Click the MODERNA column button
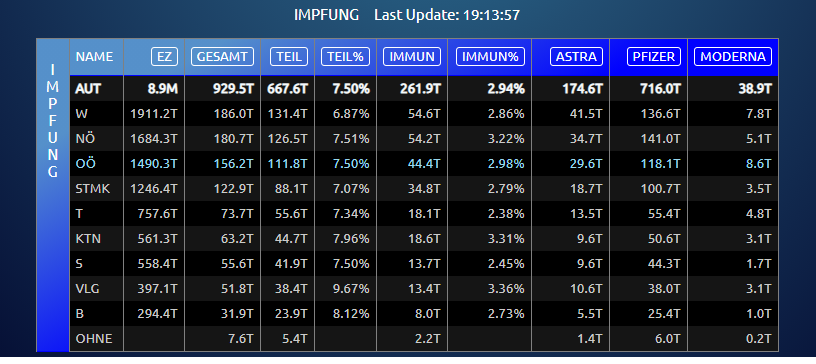The height and width of the screenshot is (364, 816). [x=733, y=57]
